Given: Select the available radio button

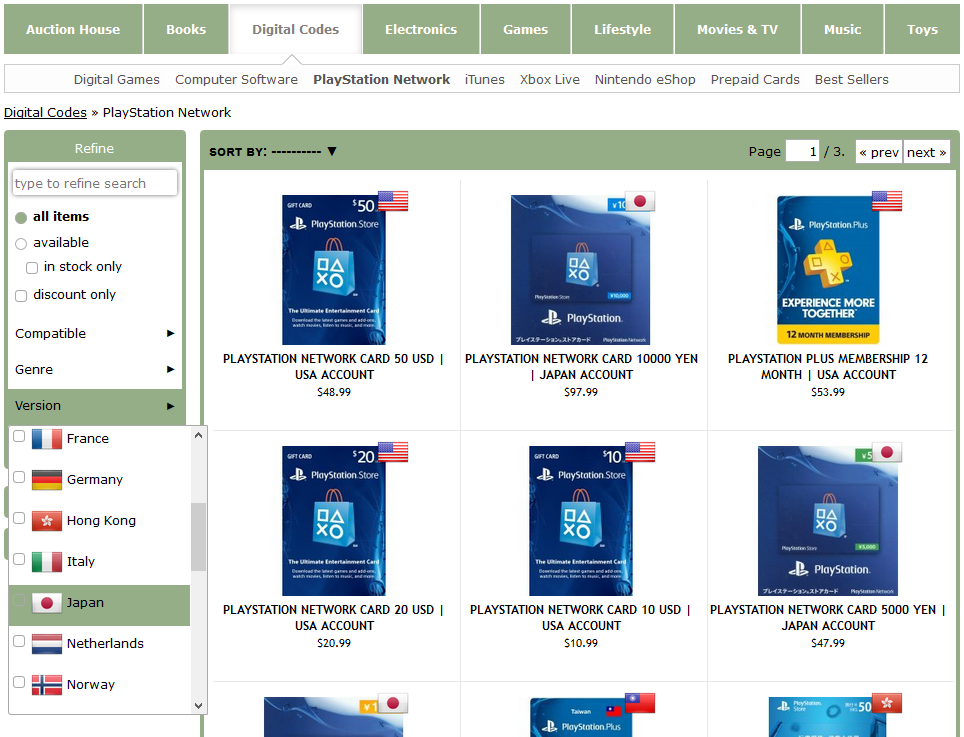Looking at the screenshot, I should pos(21,244).
